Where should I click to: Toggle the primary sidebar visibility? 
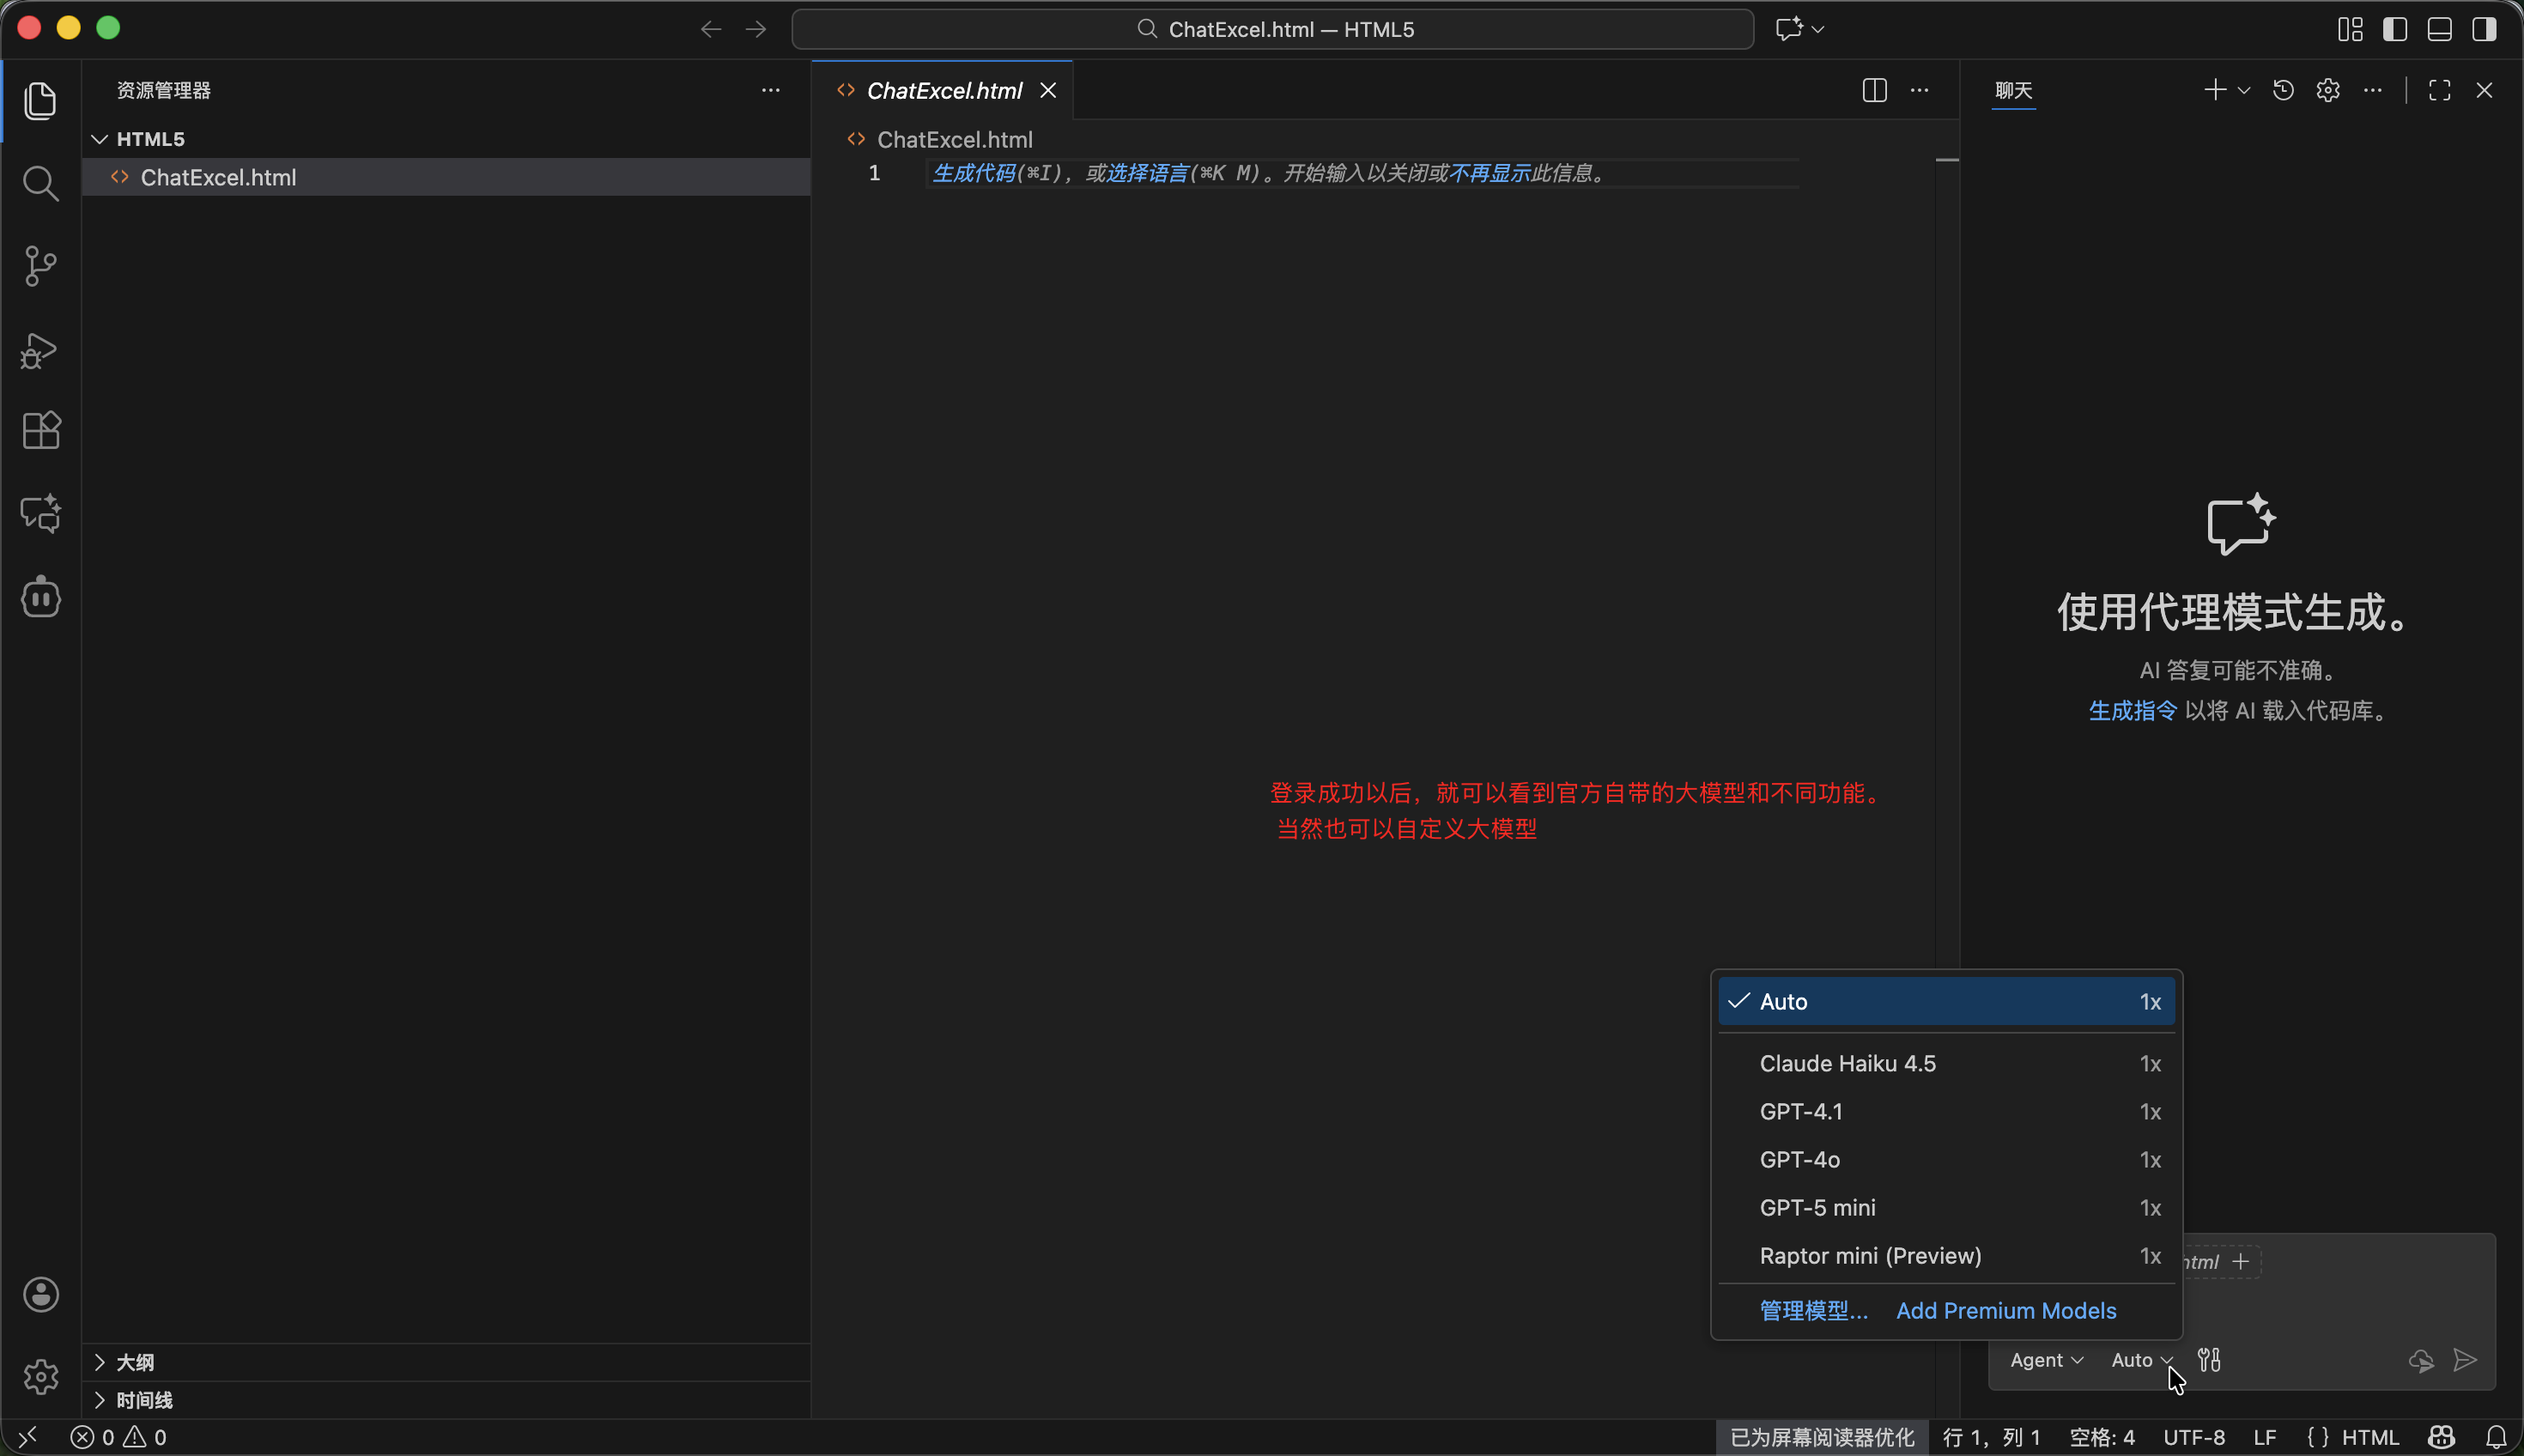click(2394, 29)
